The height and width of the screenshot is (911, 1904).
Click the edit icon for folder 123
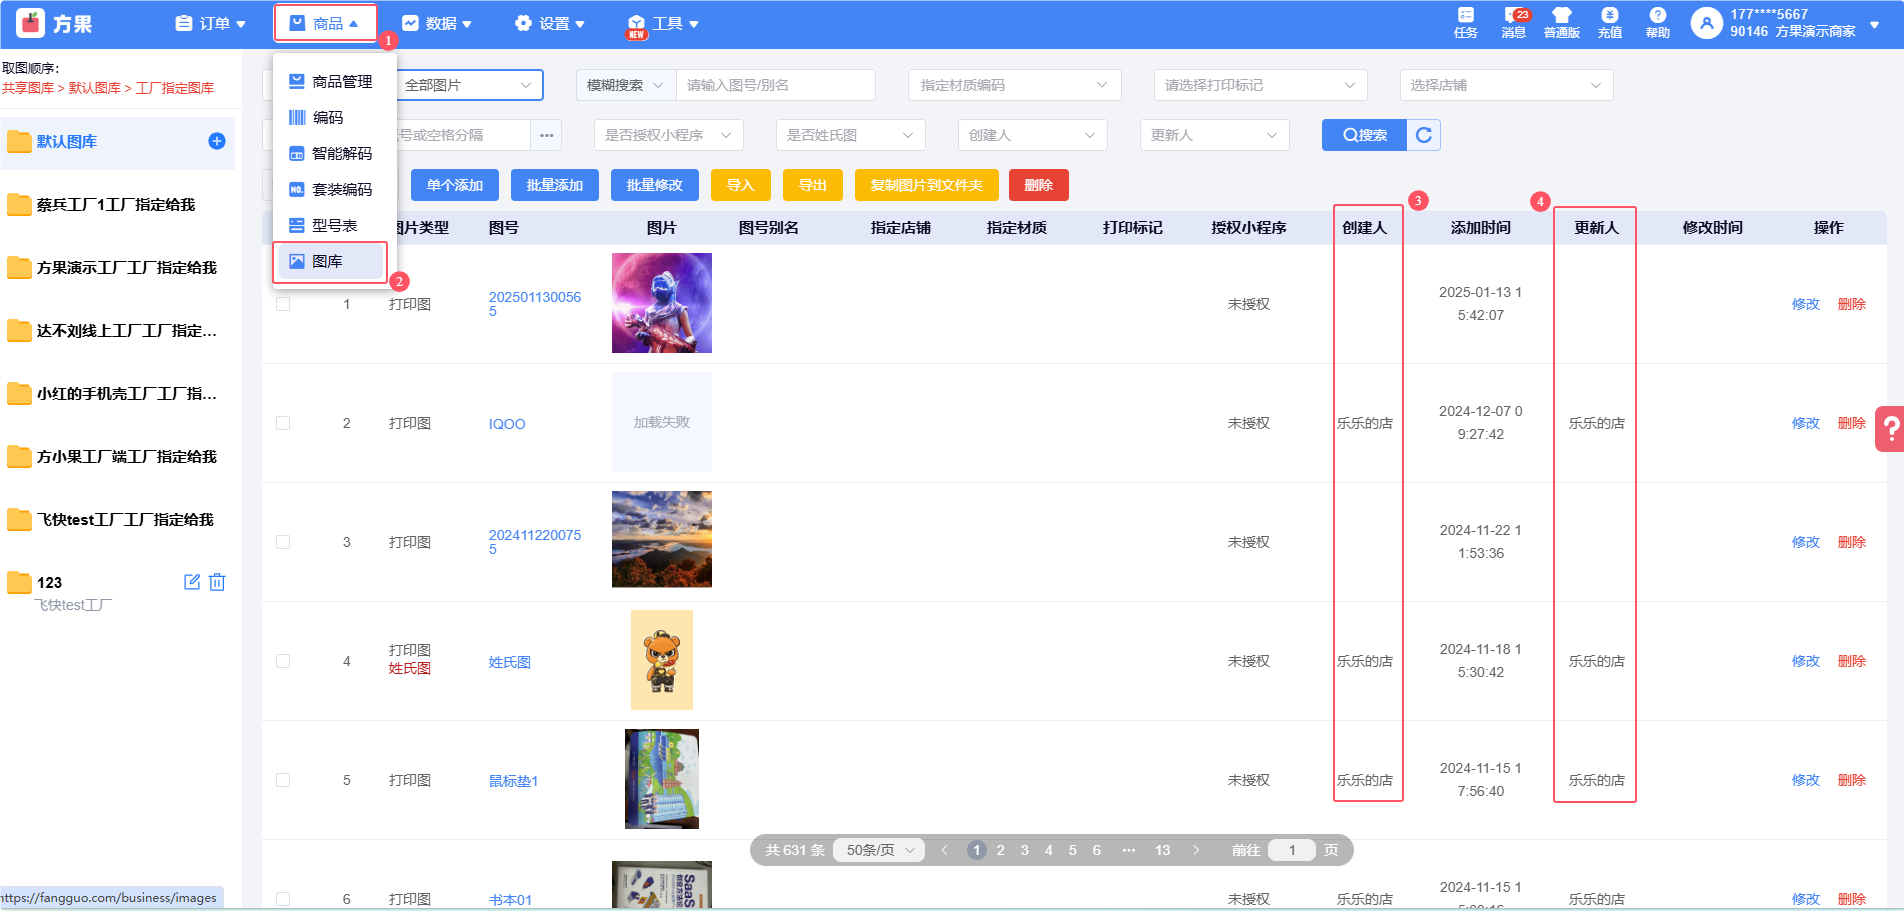click(192, 582)
